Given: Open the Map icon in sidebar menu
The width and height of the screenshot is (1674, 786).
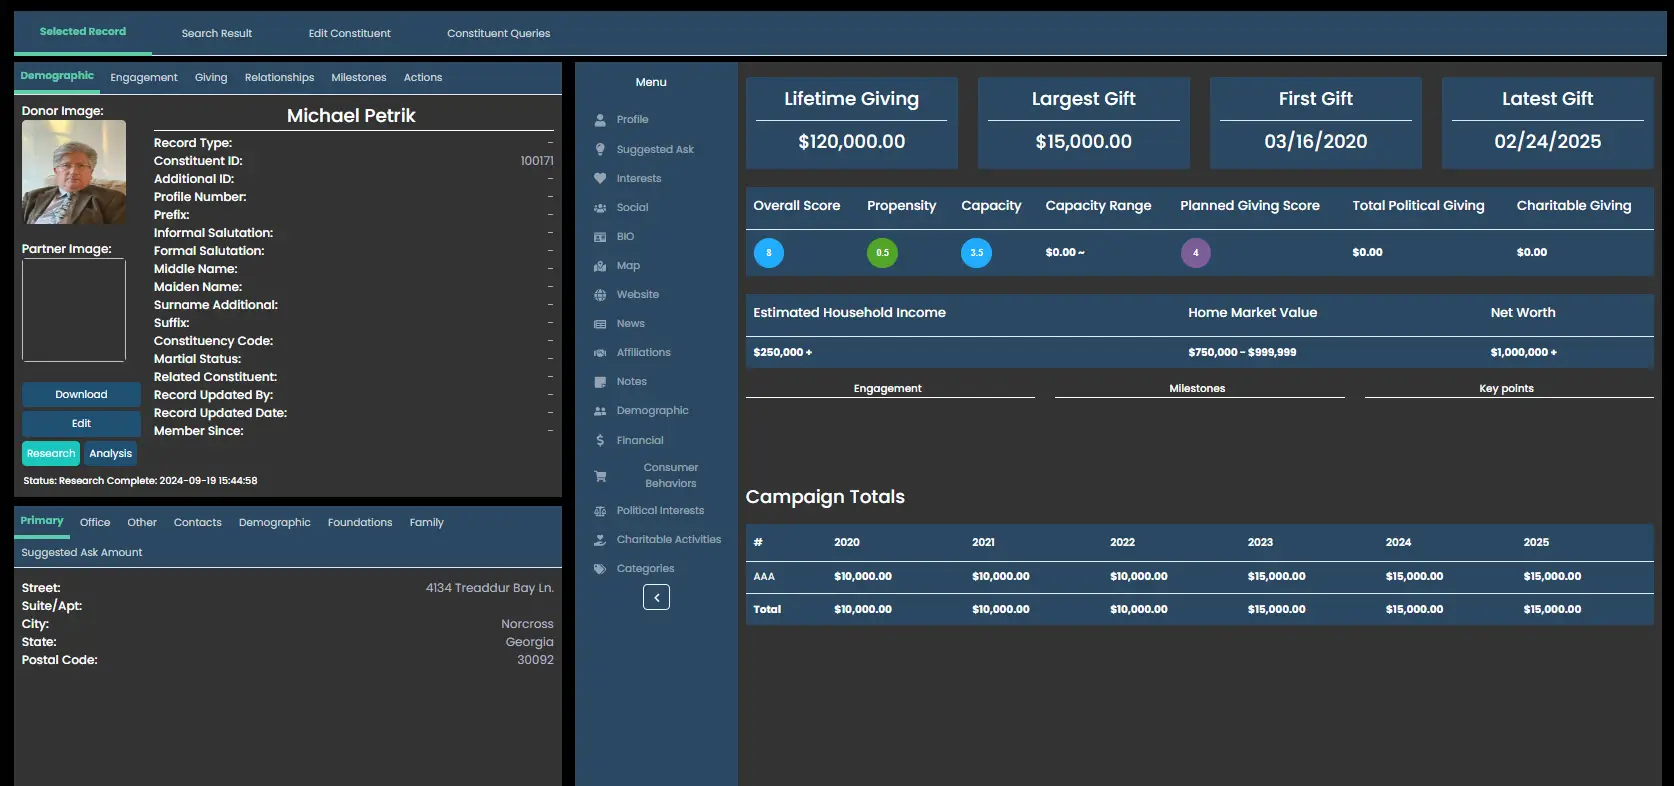Looking at the screenshot, I should pos(600,266).
